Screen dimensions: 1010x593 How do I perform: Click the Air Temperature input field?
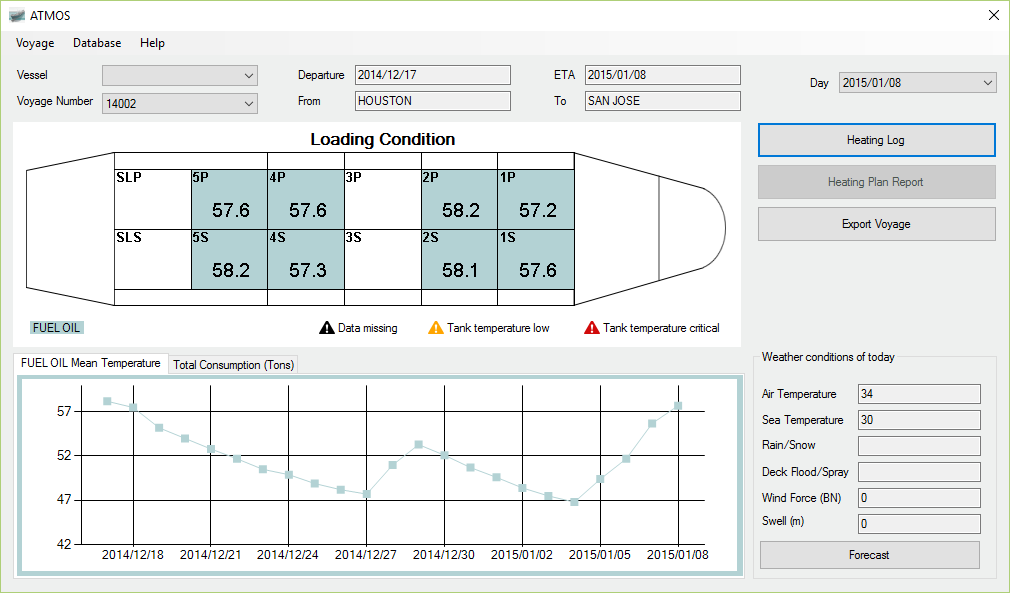pyautogui.click(x=919, y=394)
